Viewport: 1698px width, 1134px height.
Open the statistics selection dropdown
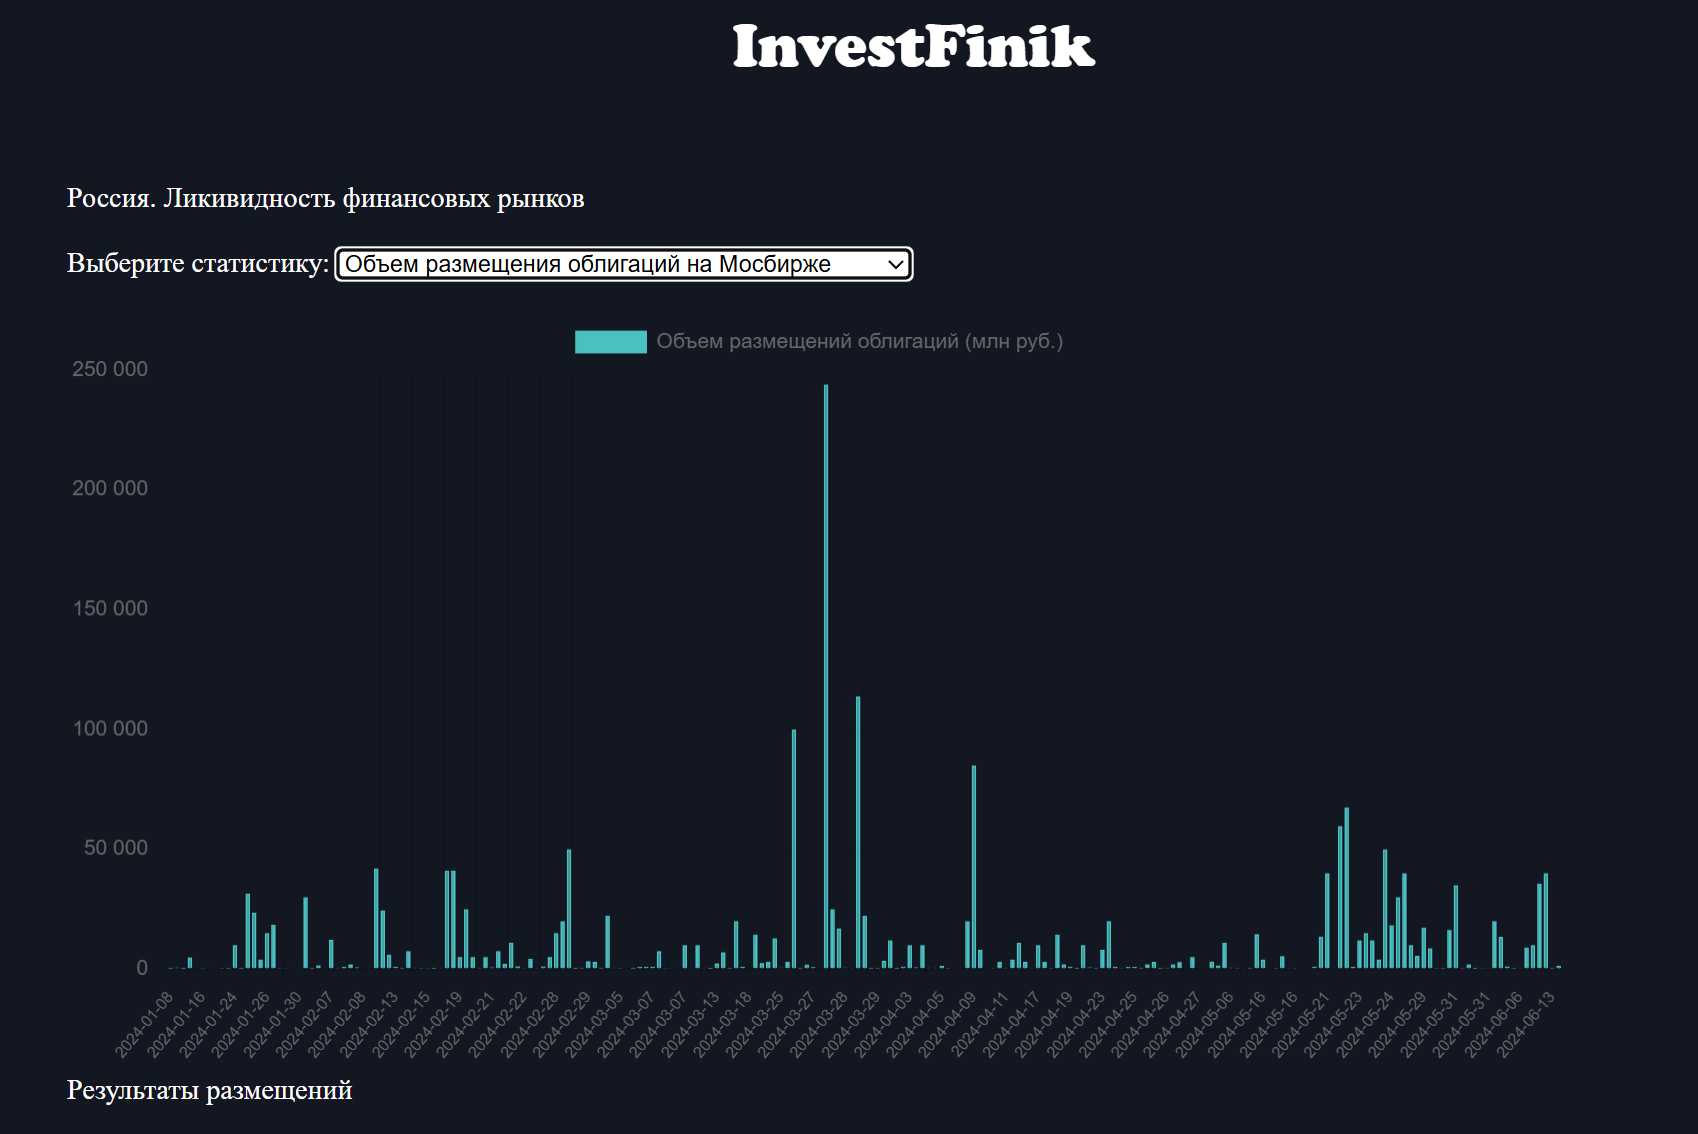pyautogui.click(x=622, y=264)
